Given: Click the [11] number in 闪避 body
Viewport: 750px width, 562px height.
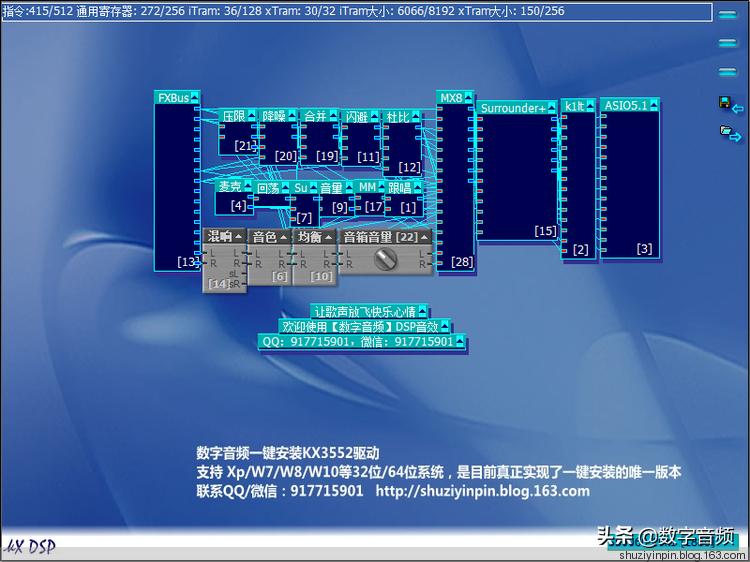Looking at the screenshot, I should 368,157.
